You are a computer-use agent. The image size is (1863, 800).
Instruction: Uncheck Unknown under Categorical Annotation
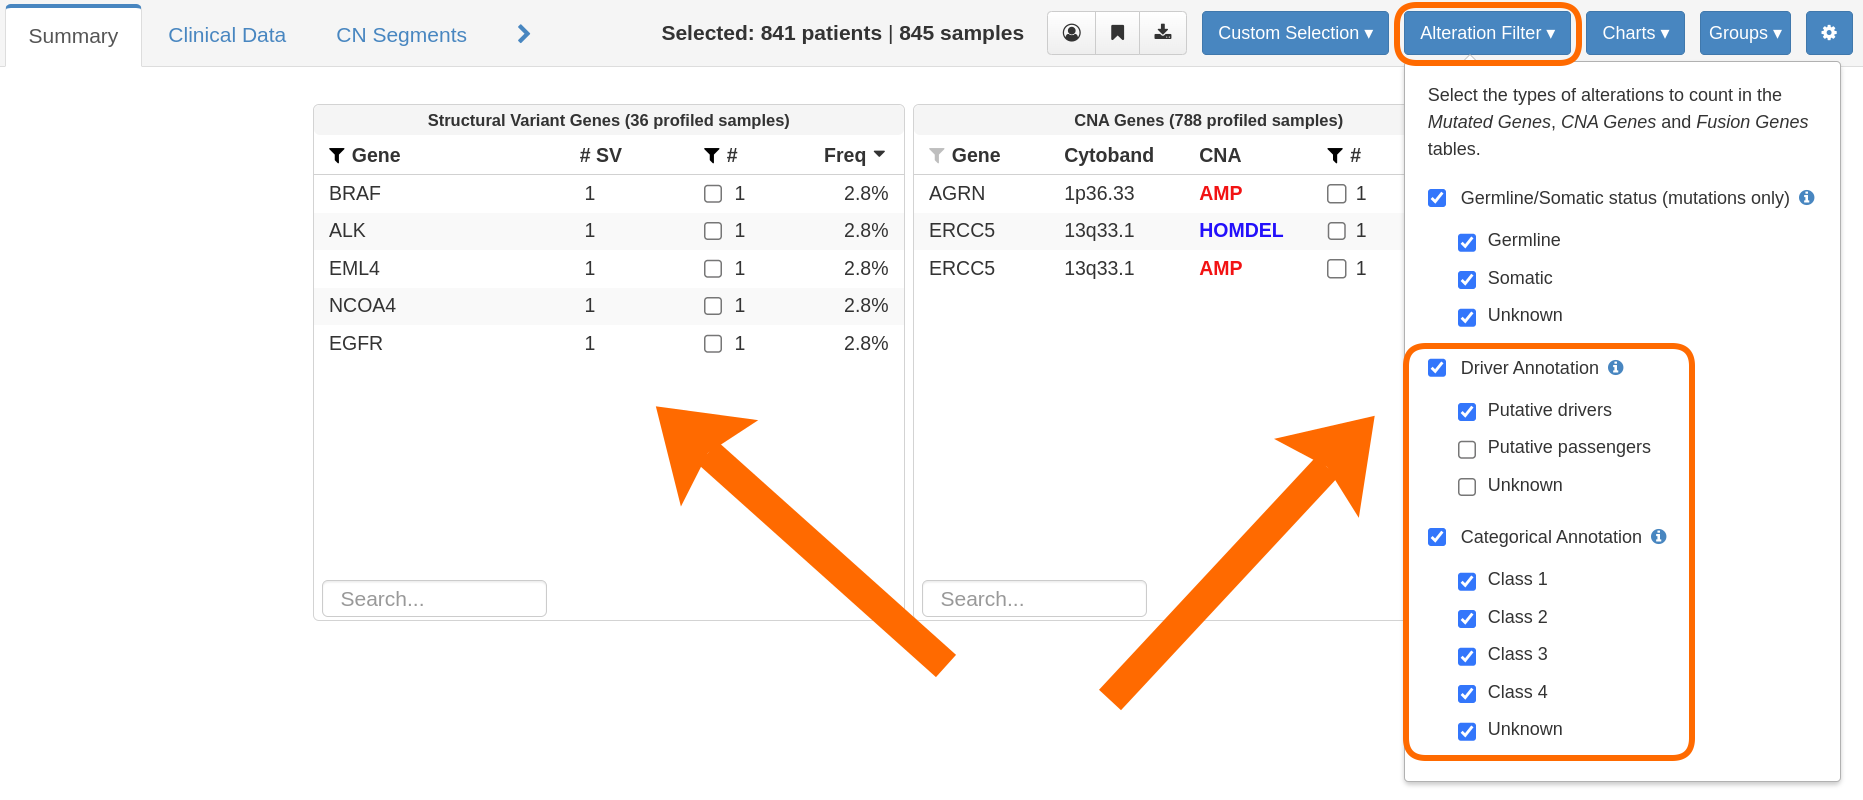[1467, 731]
